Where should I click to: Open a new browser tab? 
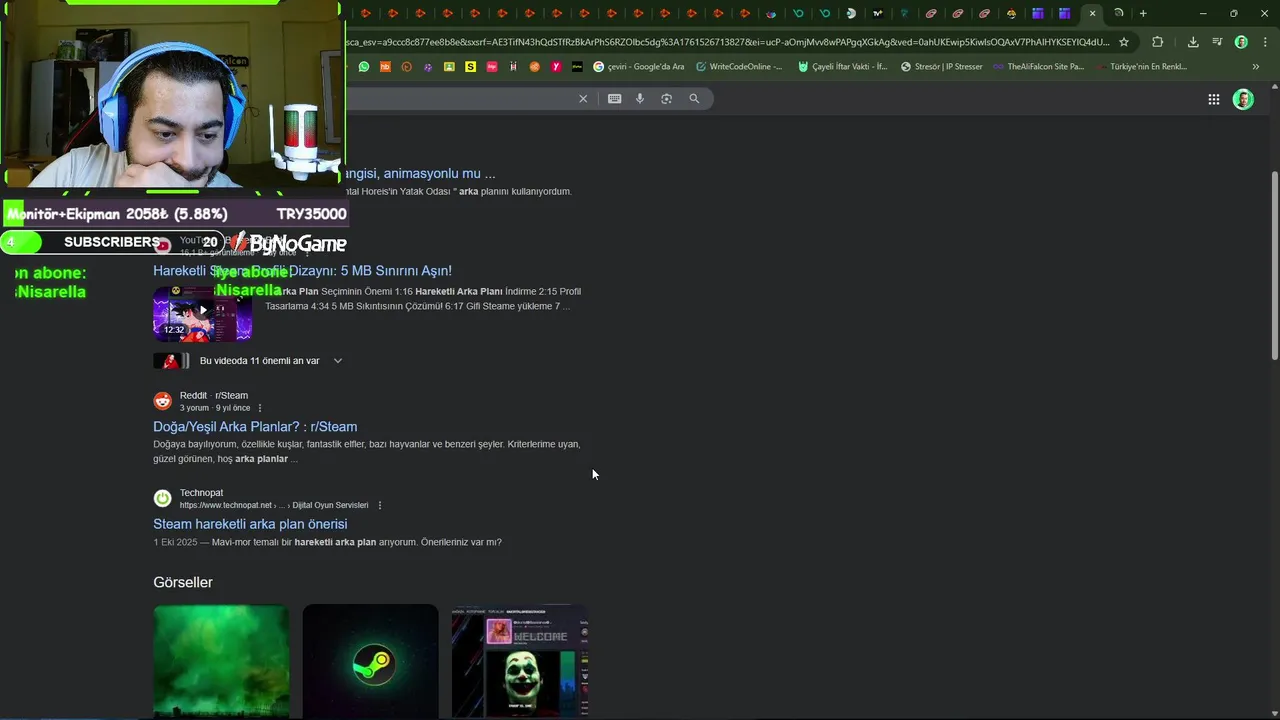[1143, 13]
